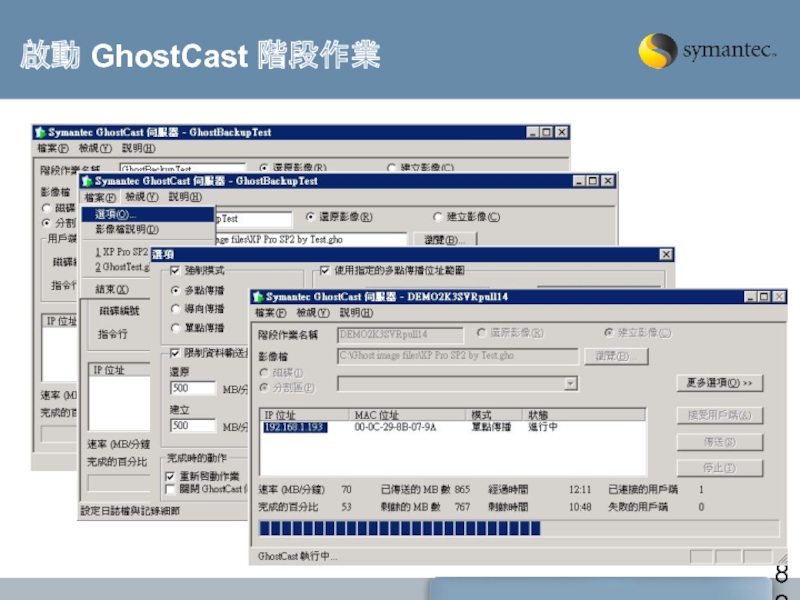The image size is (800, 600).
Task: Open the partition dropdown in DEMO2K3SVRpull14 window
Action: pyautogui.click(x=571, y=384)
